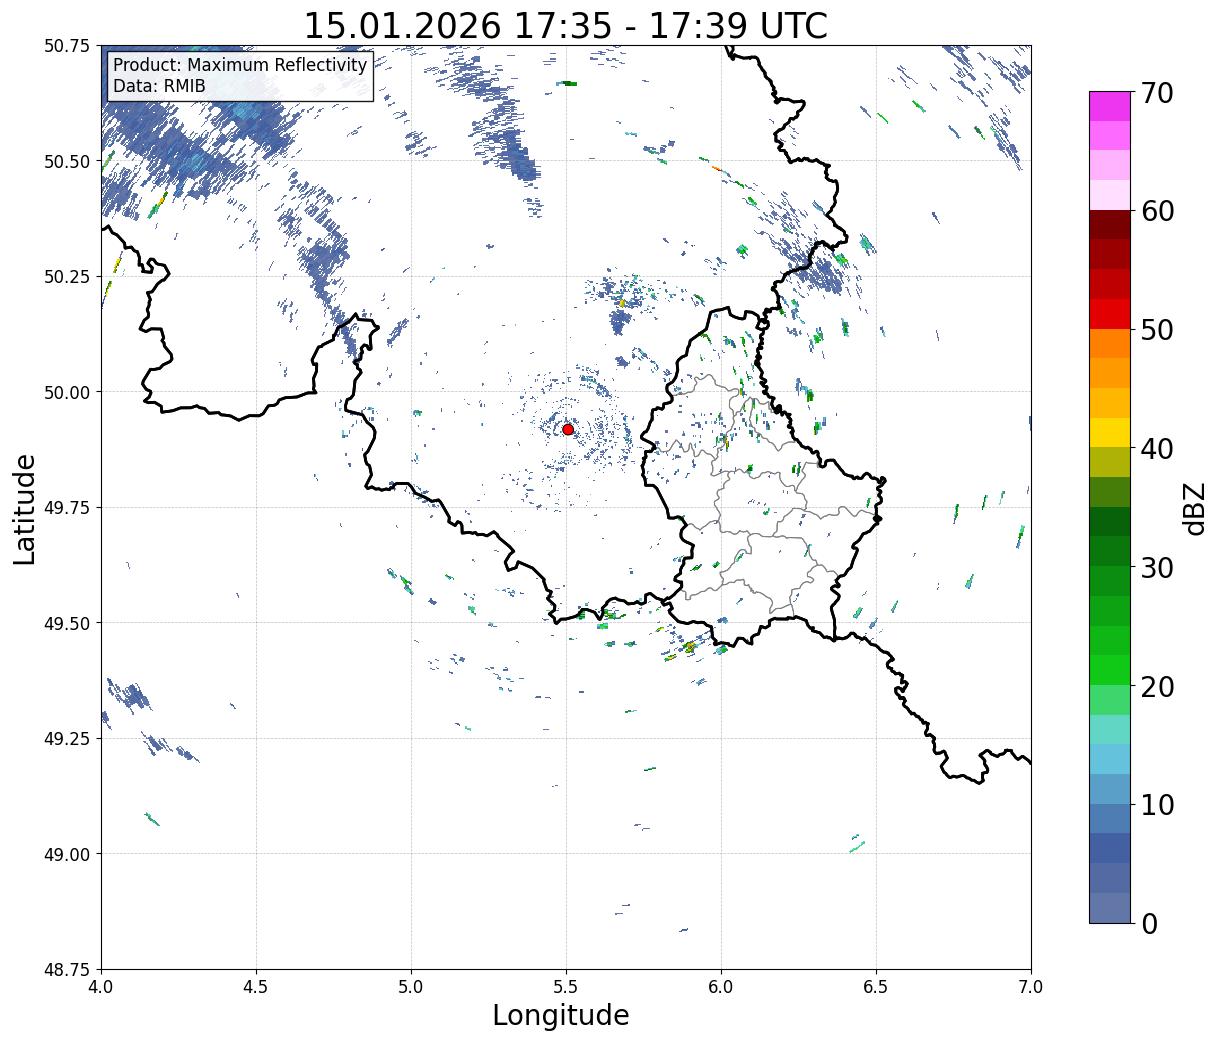This screenshot has width=1219, height=1040.
Task: Click the 'dBZ' colorbar label
Action: click(1194, 507)
